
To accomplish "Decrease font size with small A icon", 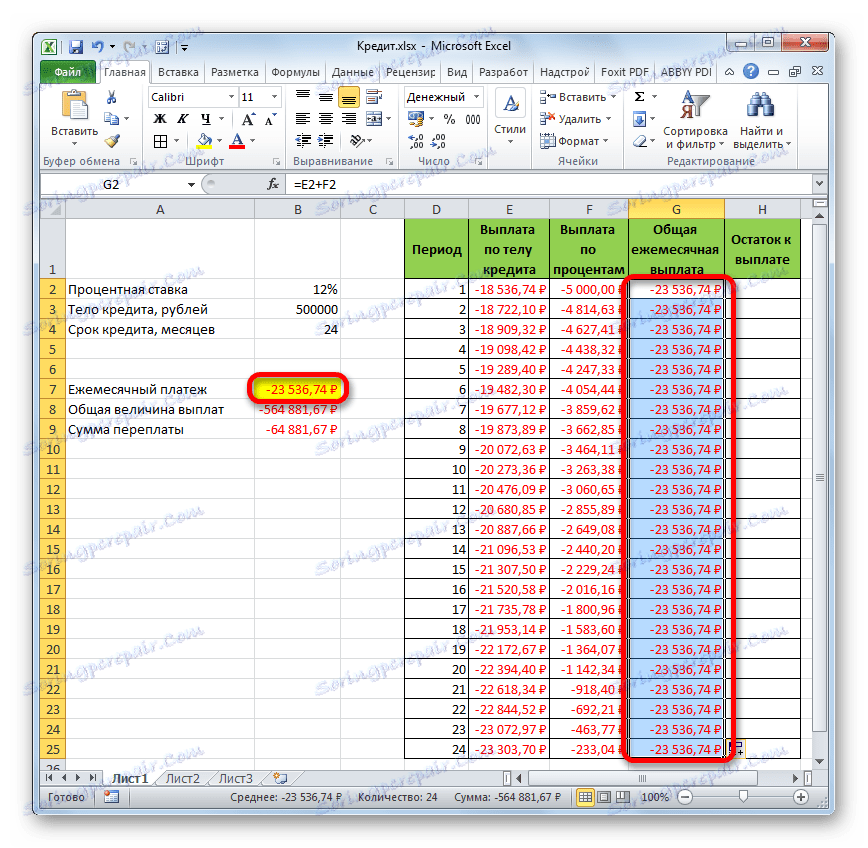I will click(270, 118).
